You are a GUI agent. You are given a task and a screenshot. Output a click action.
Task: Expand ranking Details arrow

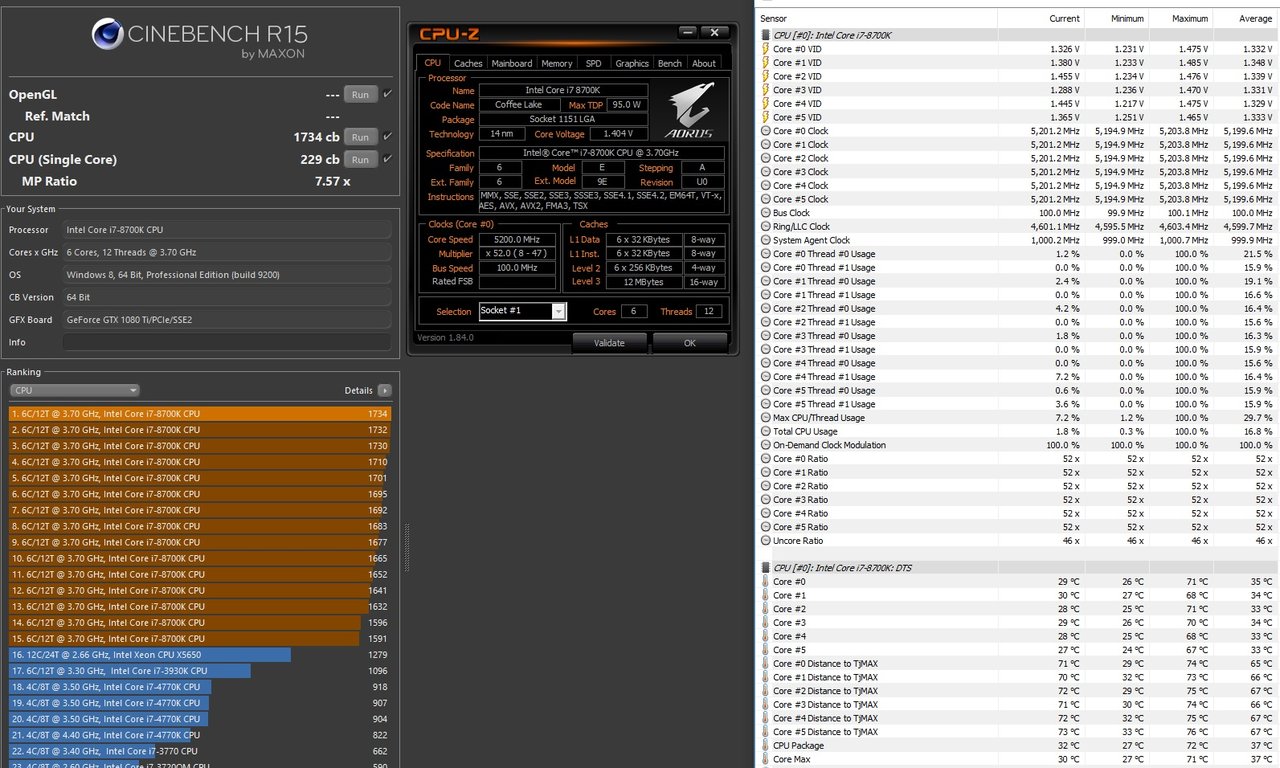click(385, 391)
